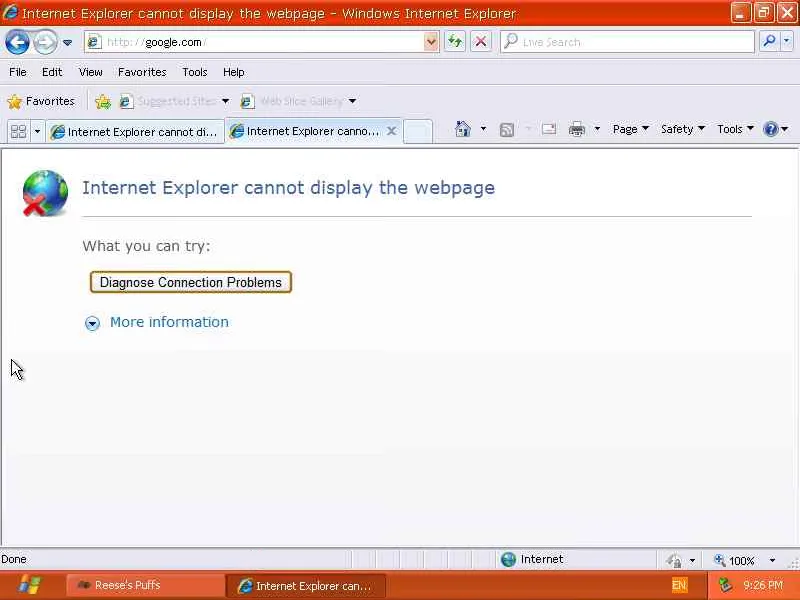Click the Refresh page icon

pyautogui.click(x=455, y=42)
